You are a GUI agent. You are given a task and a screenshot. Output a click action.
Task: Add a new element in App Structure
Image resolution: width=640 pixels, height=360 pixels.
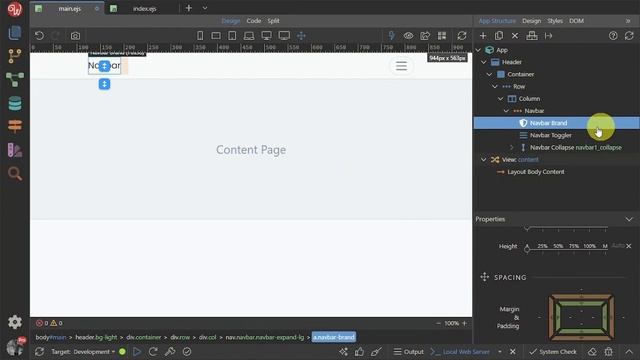483,36
